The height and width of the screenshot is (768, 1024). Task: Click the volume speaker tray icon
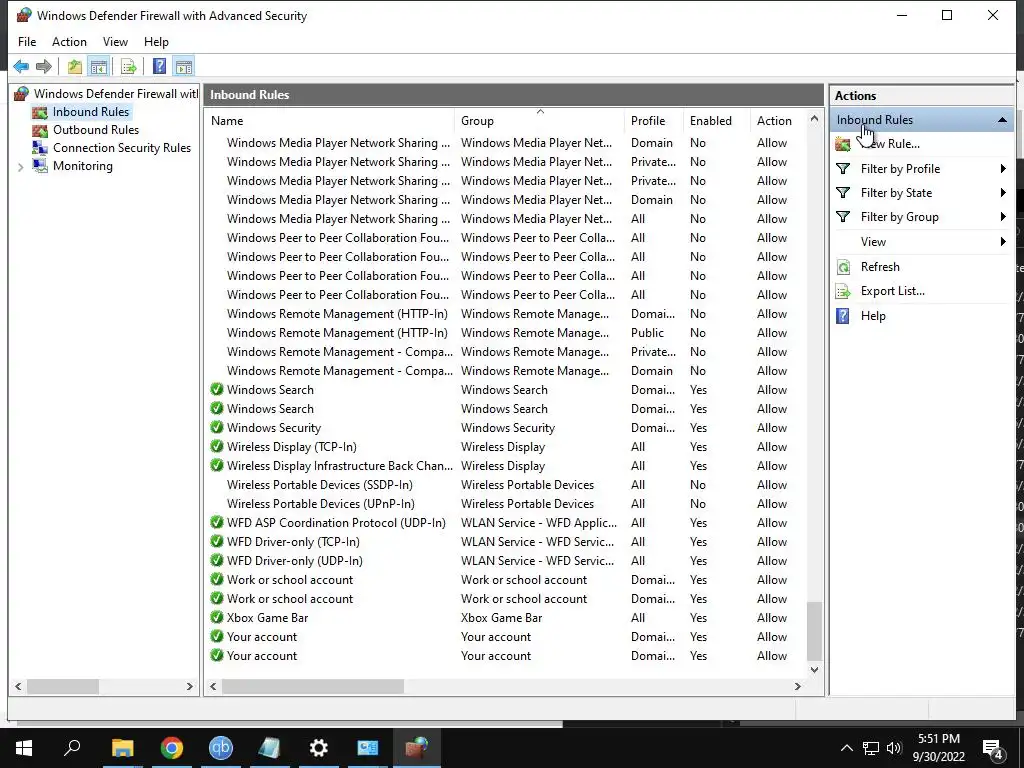pyautogui.click(x=894, y=748)
